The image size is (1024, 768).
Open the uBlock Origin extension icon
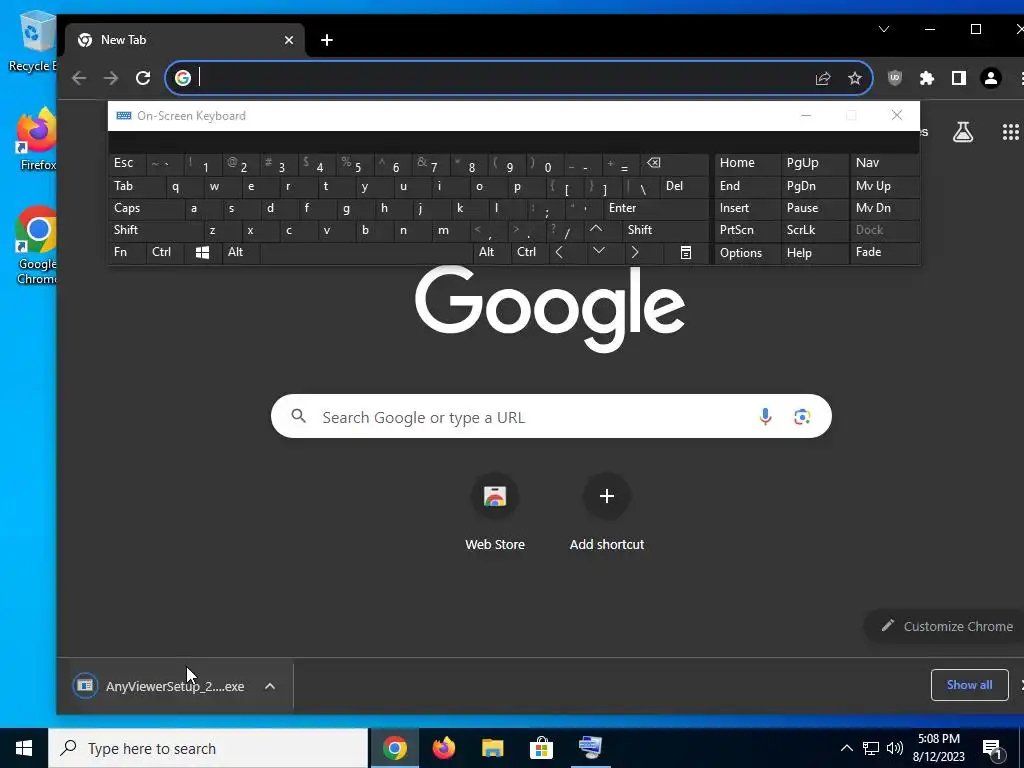point(895,78)
